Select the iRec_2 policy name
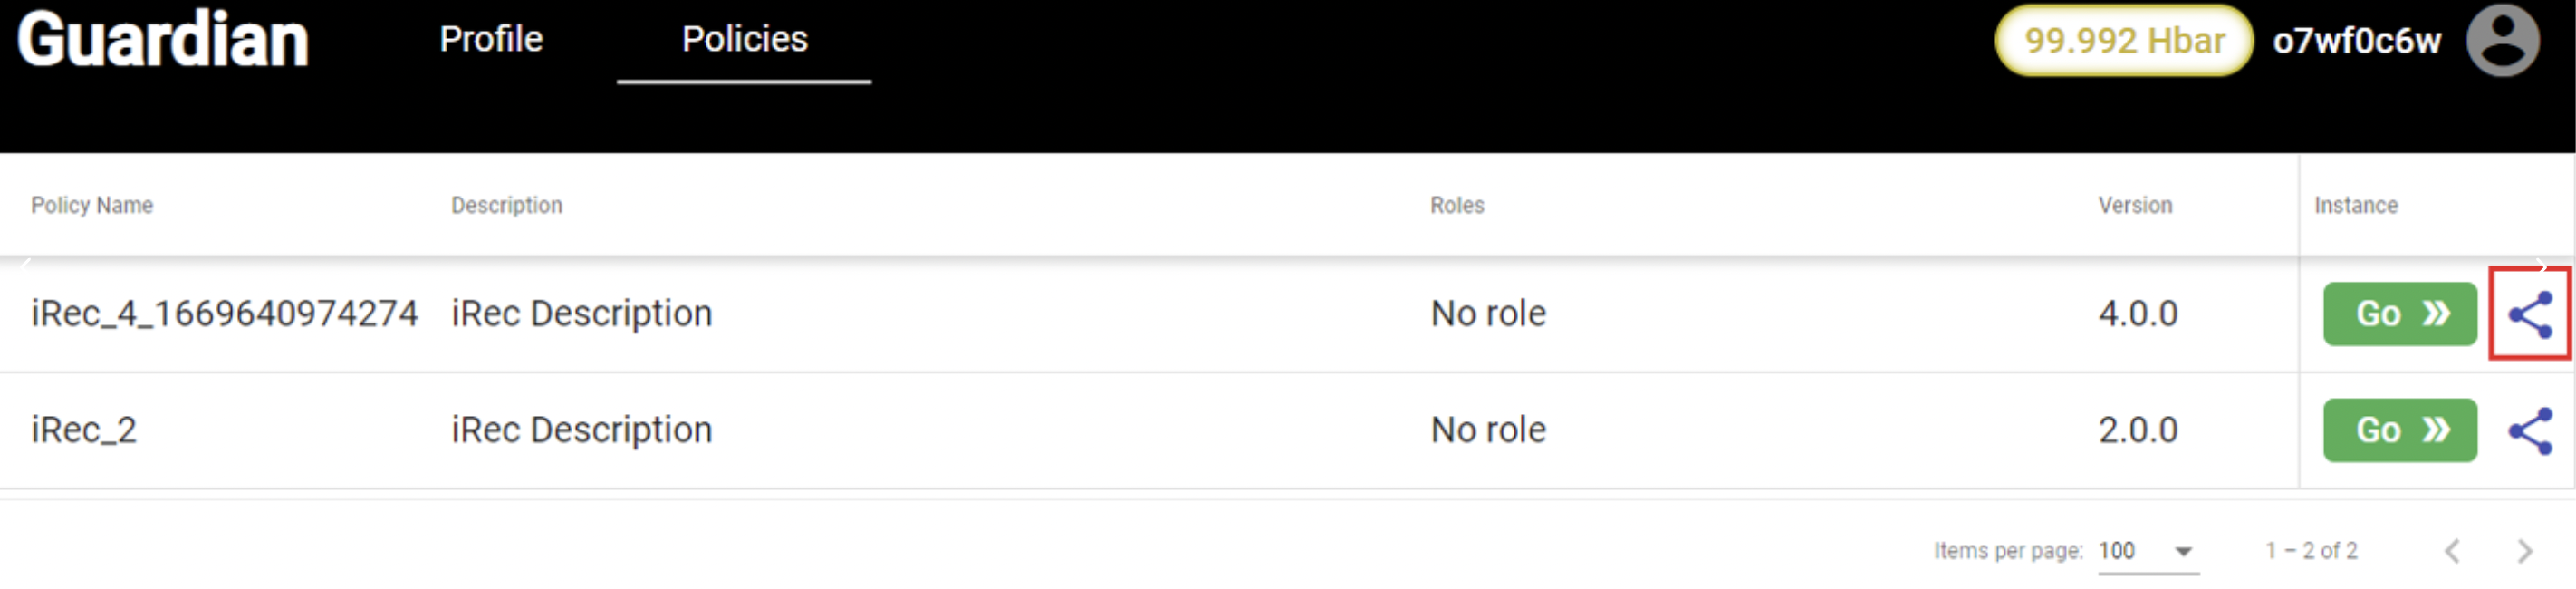 point(84,430)
